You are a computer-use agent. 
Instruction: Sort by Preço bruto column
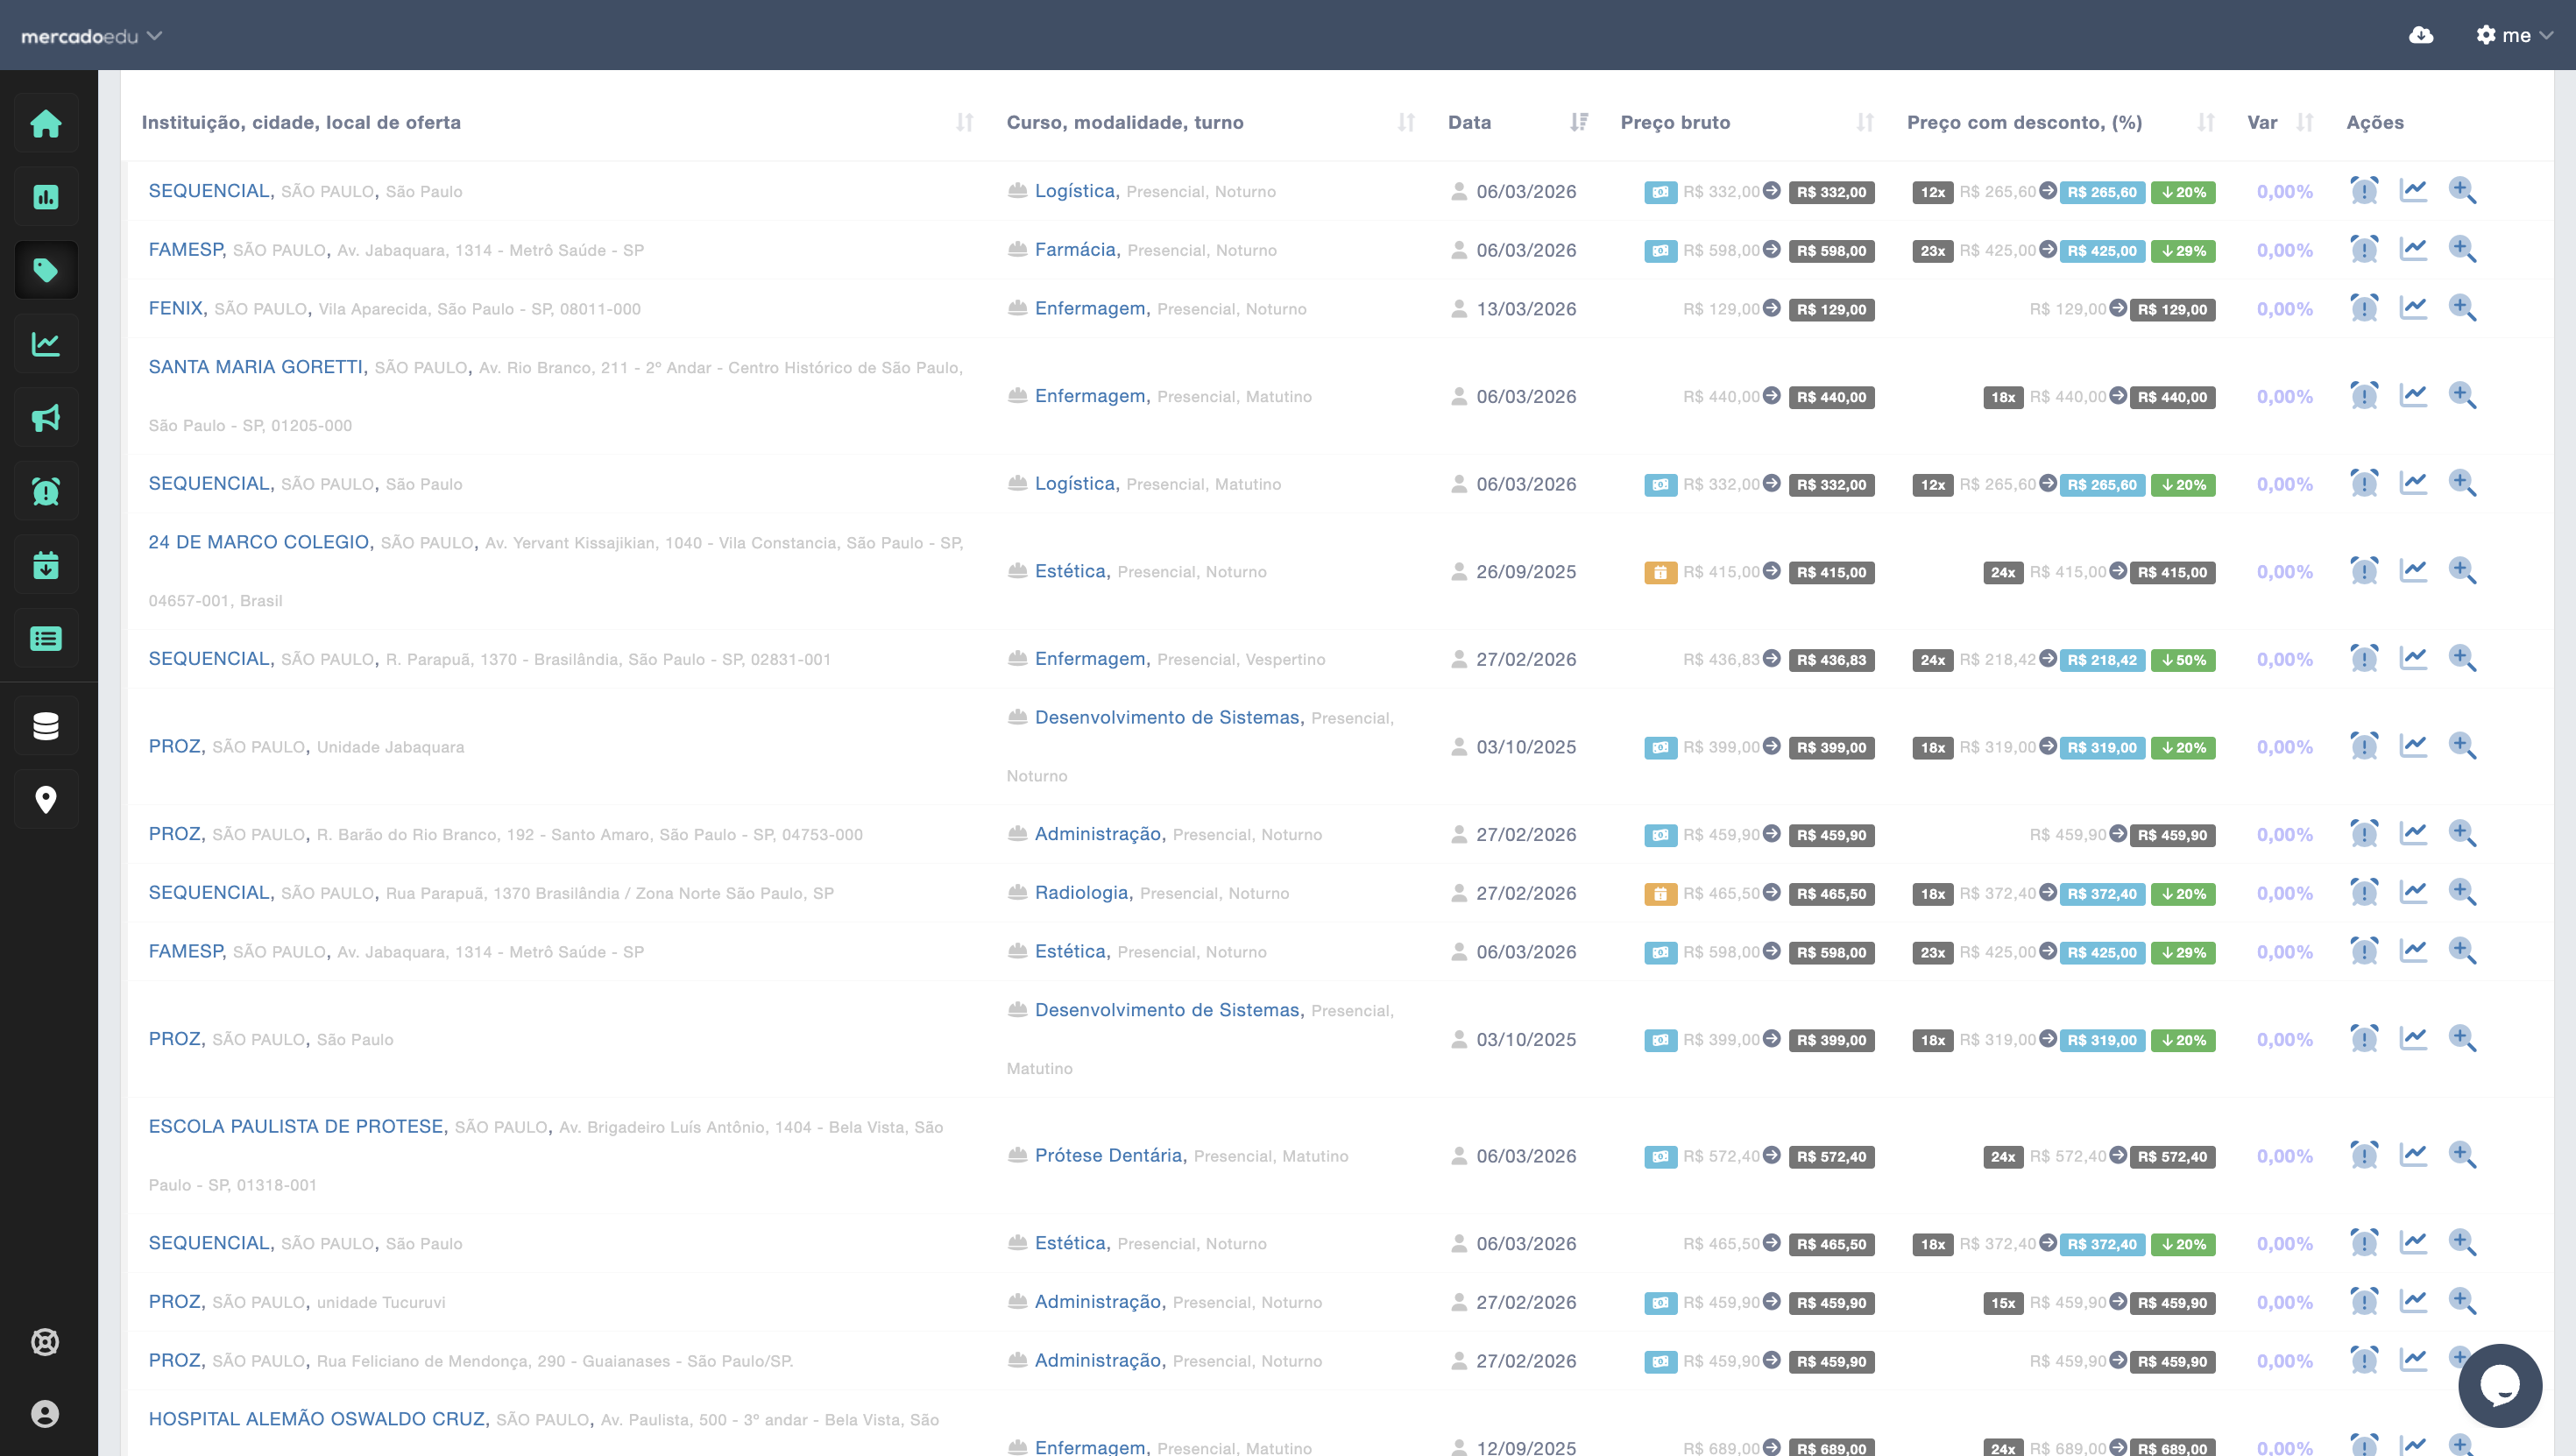tap(1865, 122)
